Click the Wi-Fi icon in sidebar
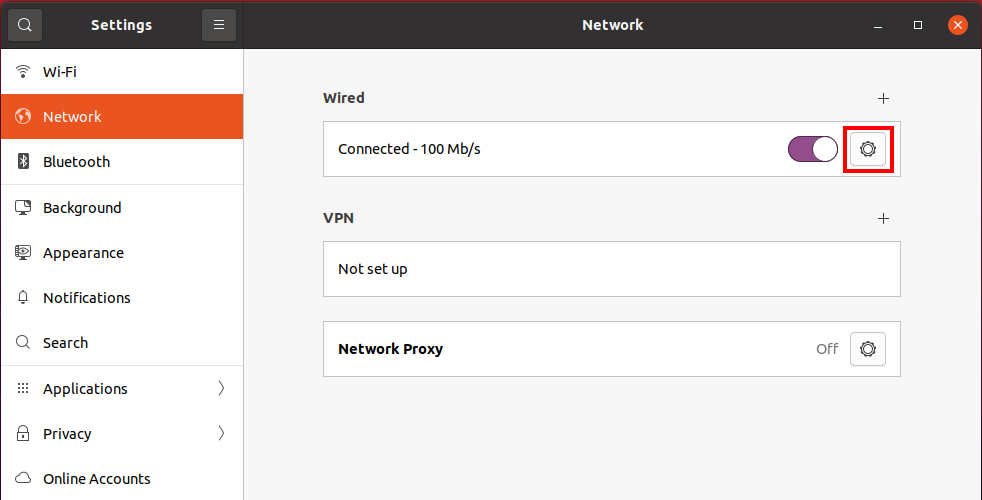982x500 pixels. point(24,72)
